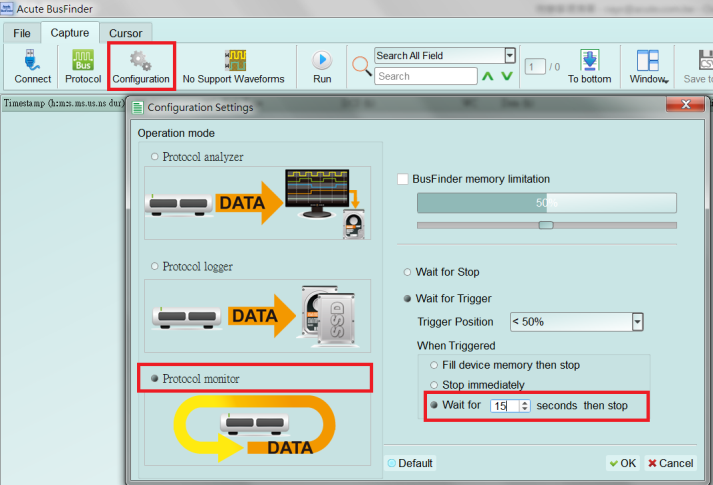Jump to next search result green arrow
Image resolution: width=713 pixels, height=485 pixels.
coord(507,76)
